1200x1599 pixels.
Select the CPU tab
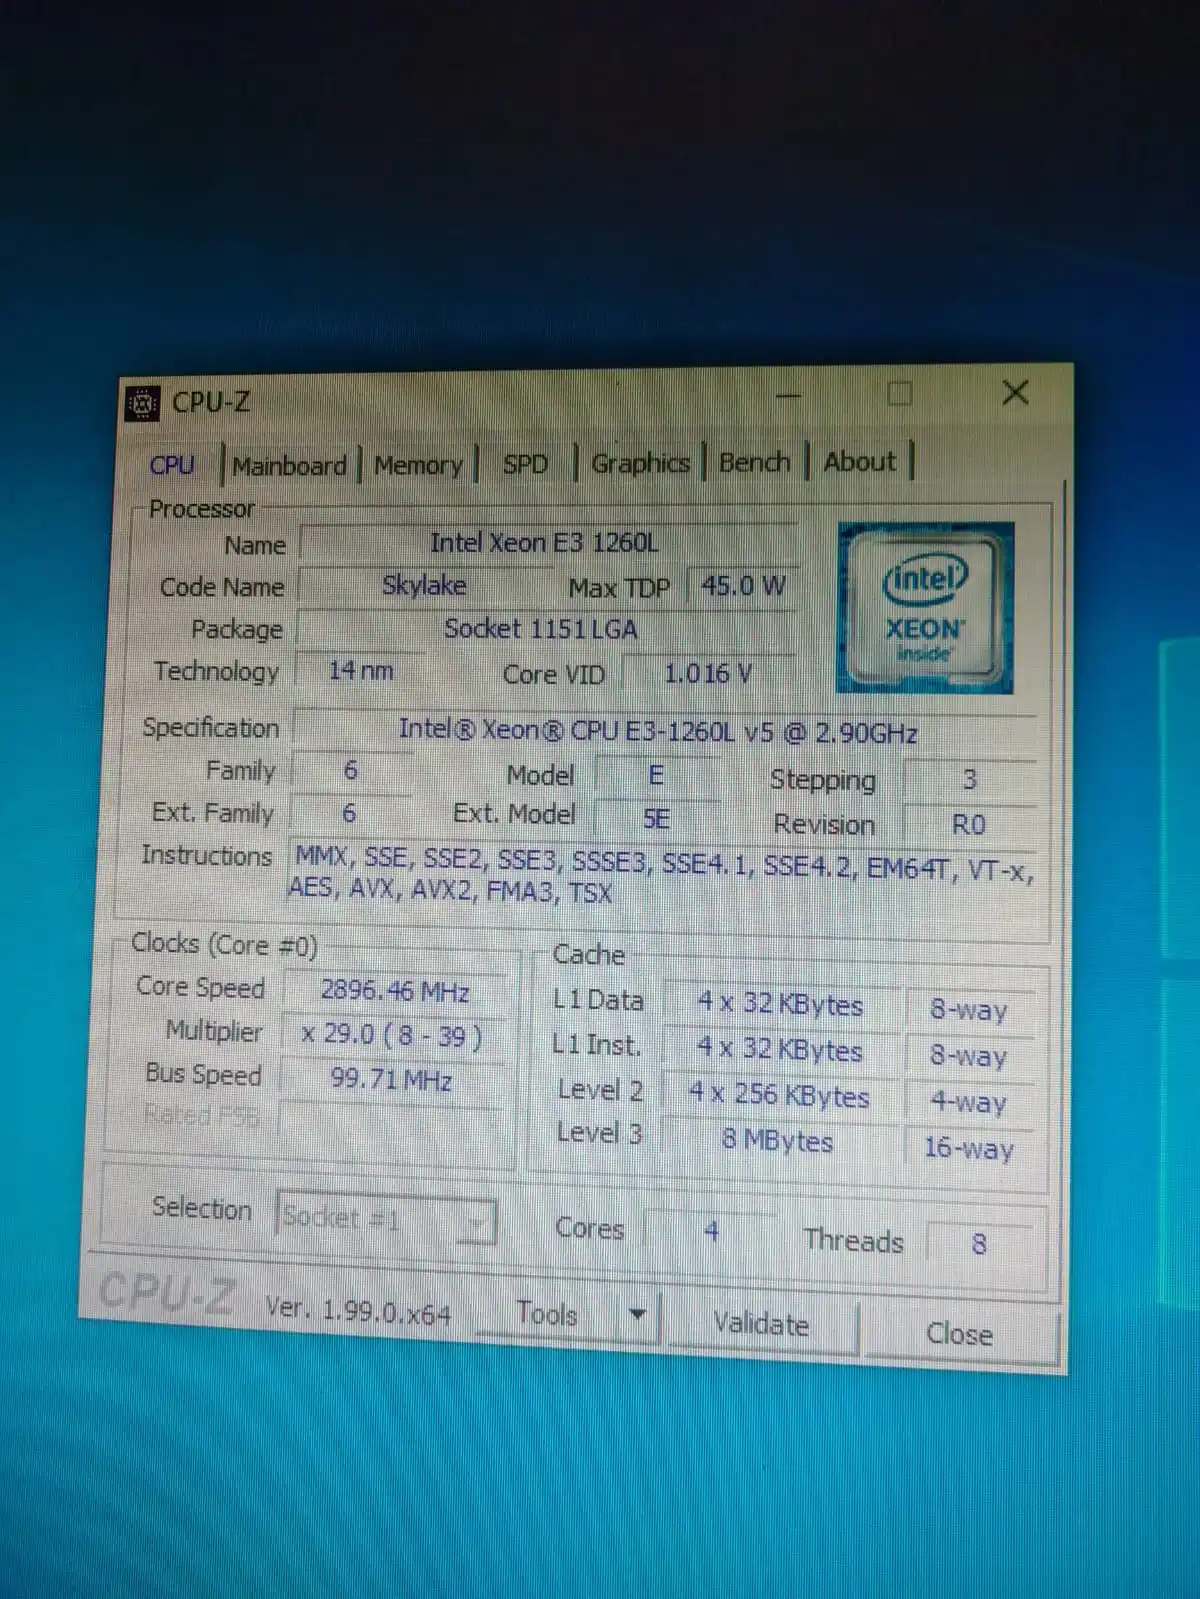point(172,465)
